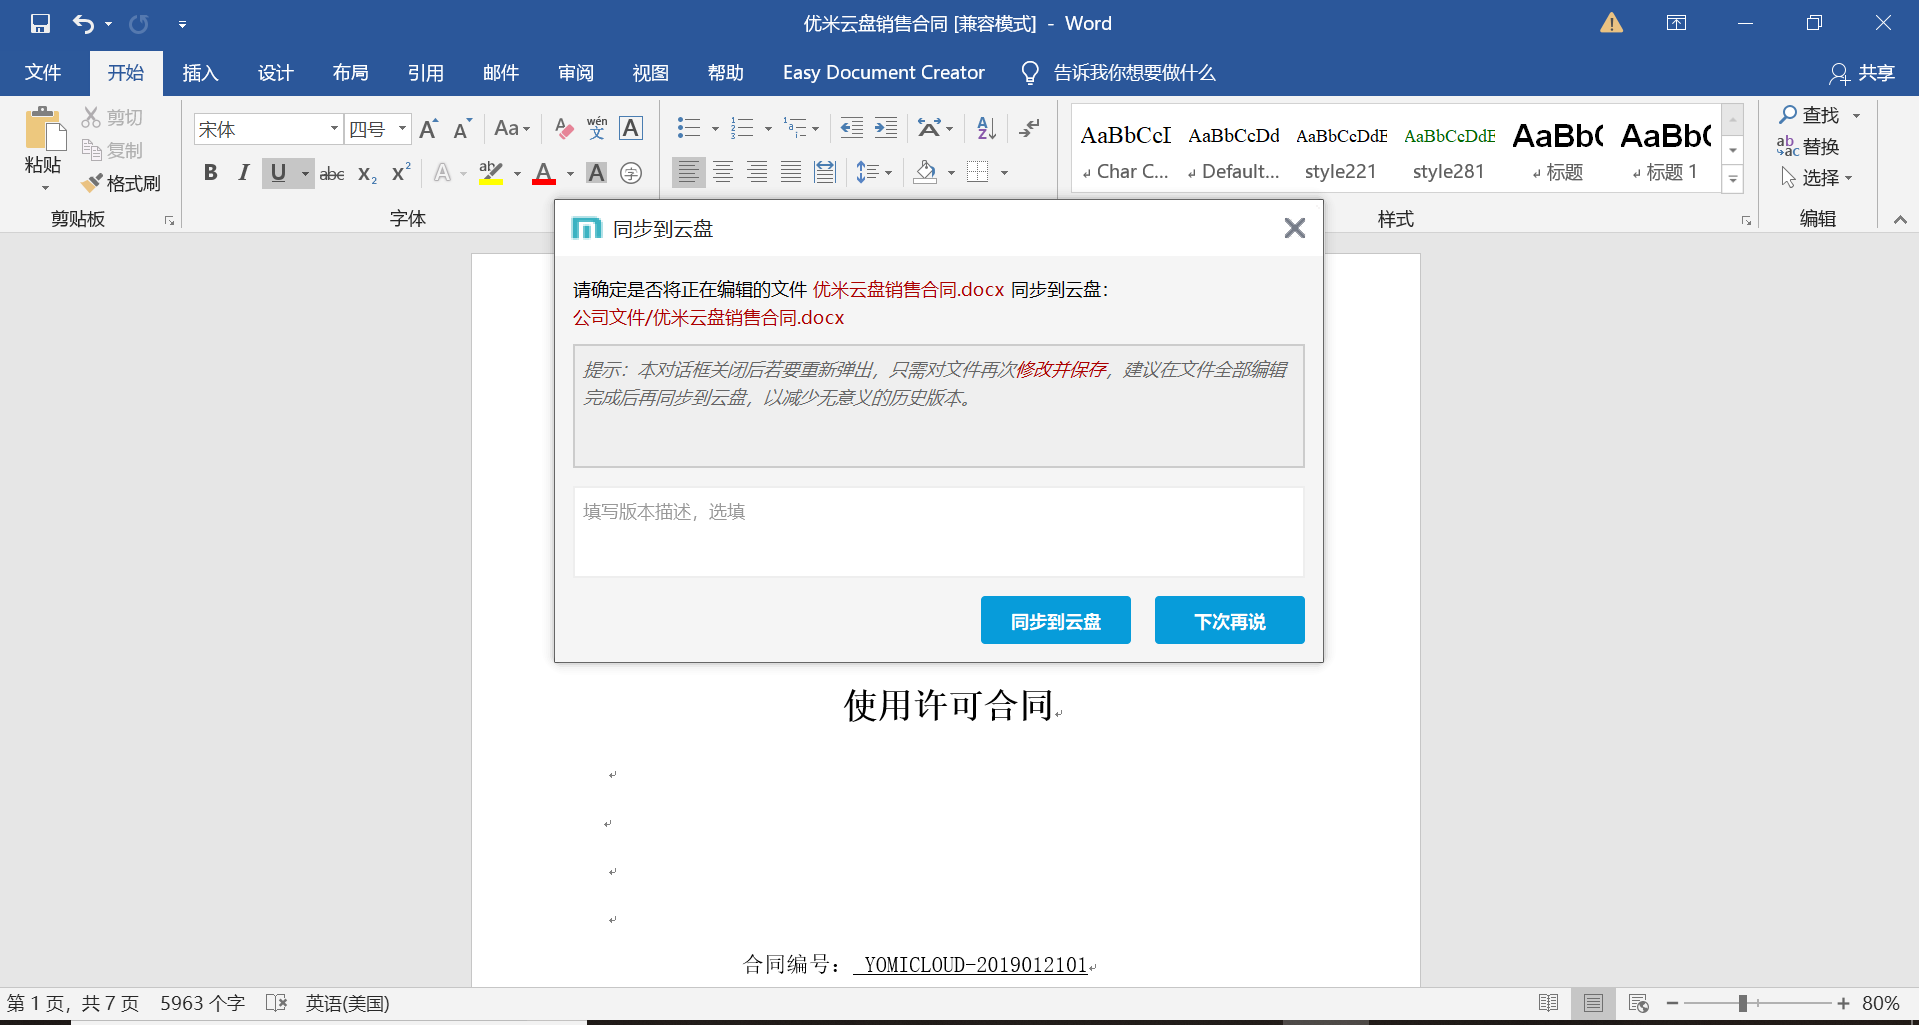This screenshot has width=1919, height=1025.
Task: Click the 同步到云盘 button
Action: pyautogui.click(x=1055, y=621)
